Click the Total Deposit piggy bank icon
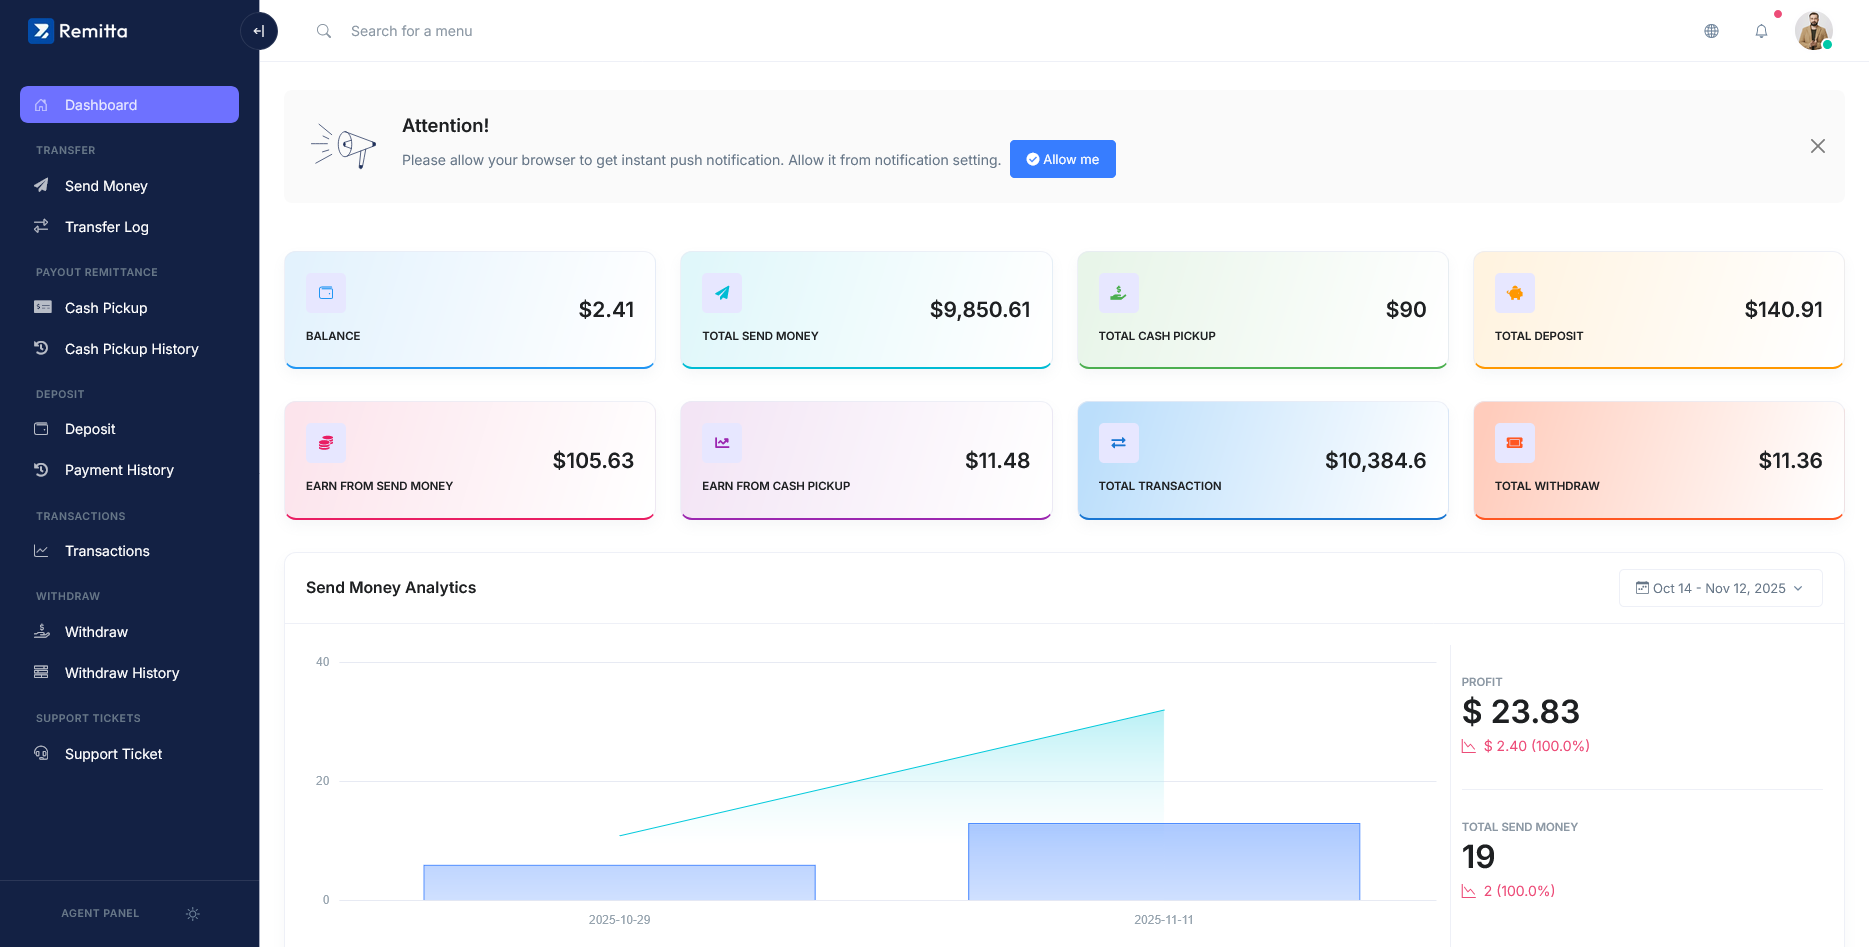 tap(1514, 293)
